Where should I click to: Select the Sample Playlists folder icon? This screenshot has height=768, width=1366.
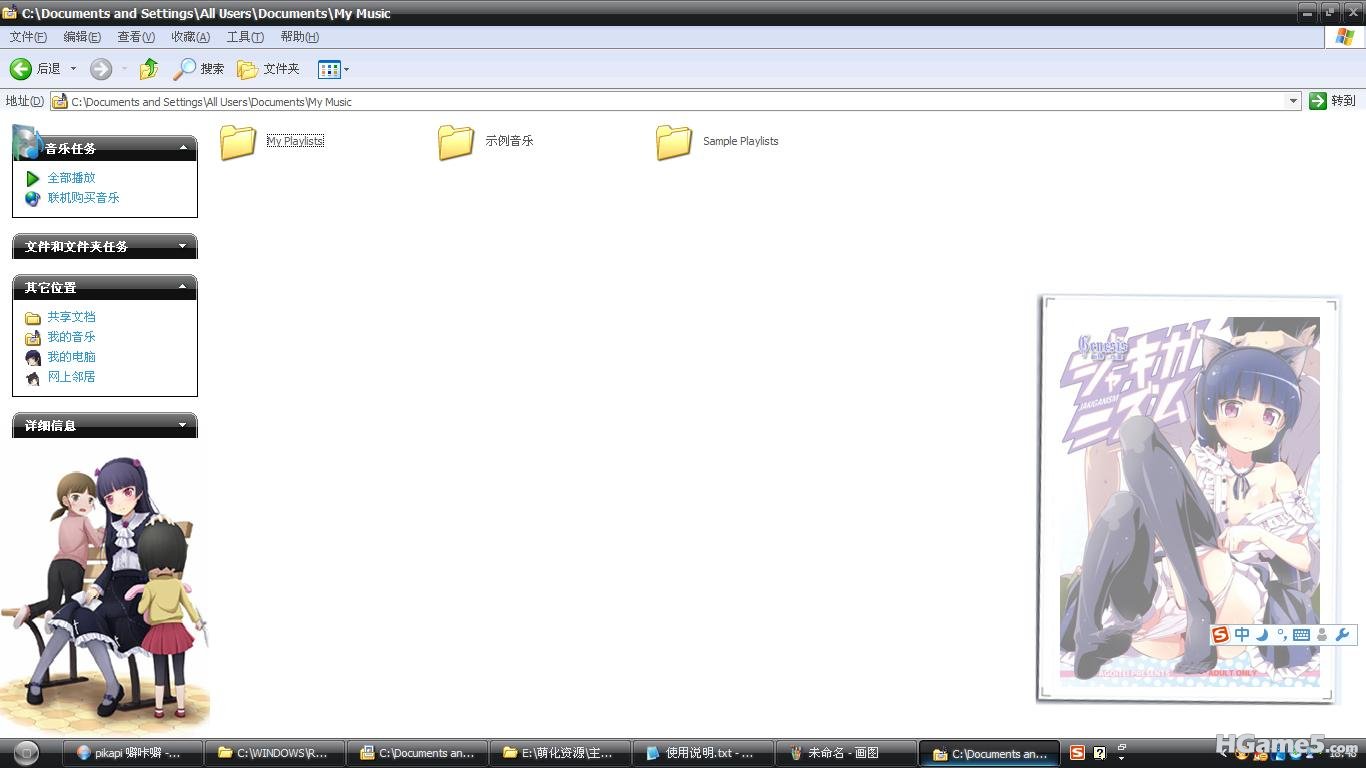674,142
